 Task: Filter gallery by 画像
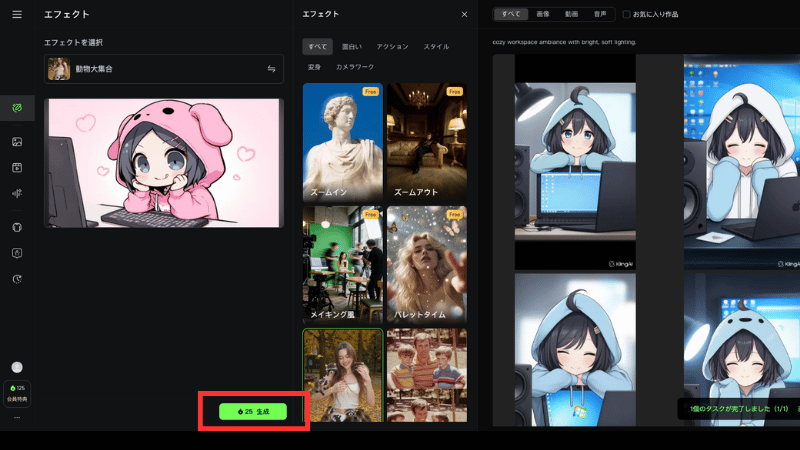pos(543,14)
